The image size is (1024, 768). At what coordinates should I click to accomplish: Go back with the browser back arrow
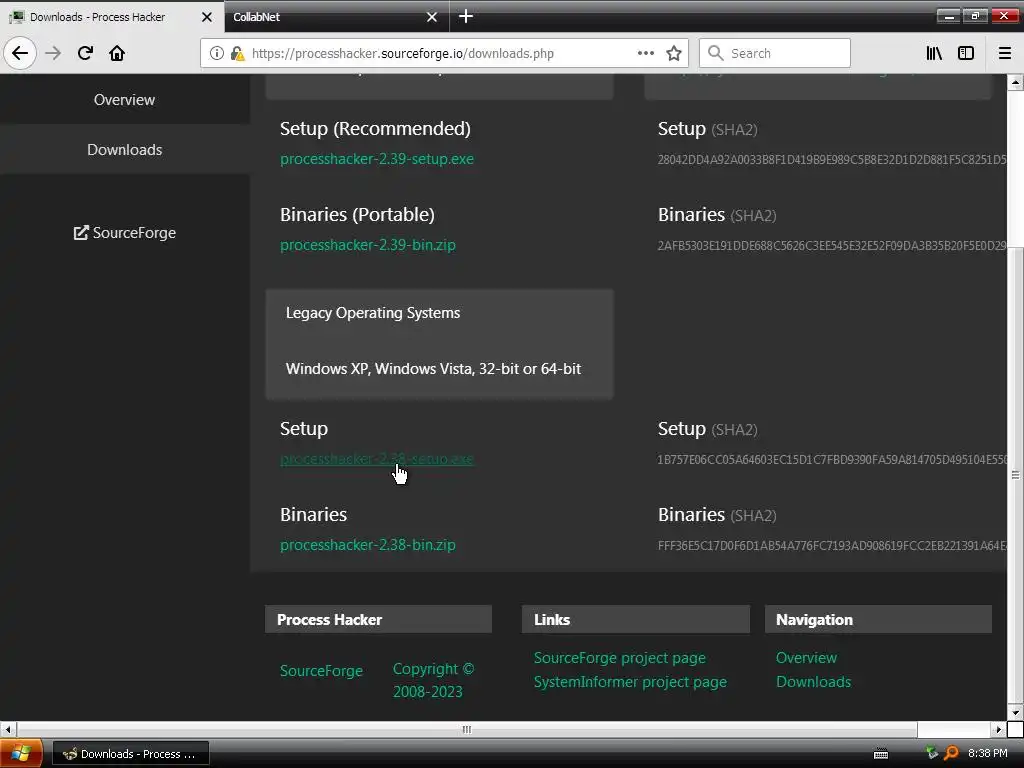tap(20, 53)
